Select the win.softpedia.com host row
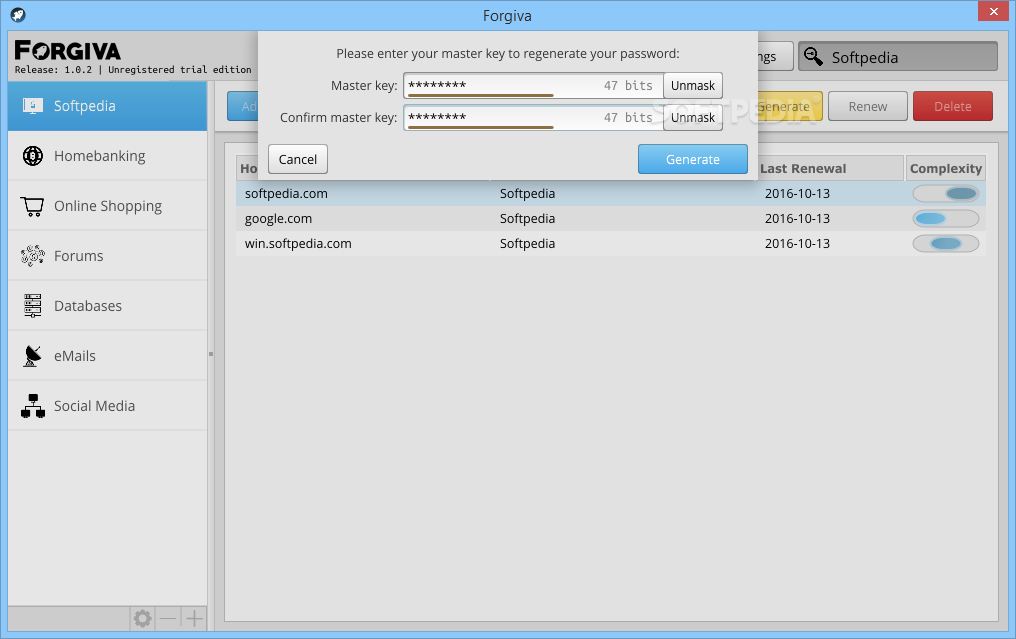This screenshot has height=639, width=1016. [x=610, y=244]
